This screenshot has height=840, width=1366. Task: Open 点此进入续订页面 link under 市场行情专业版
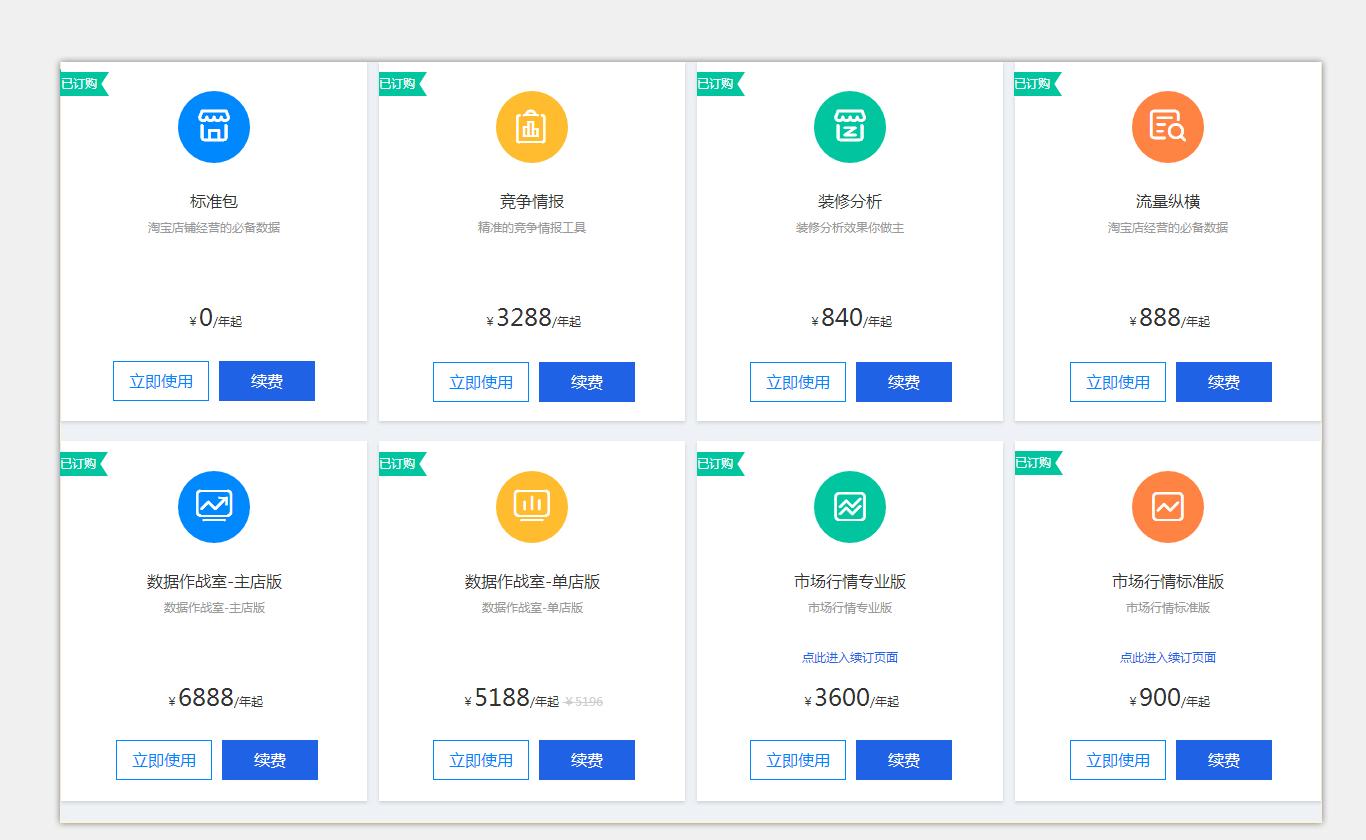coord(850,657)
